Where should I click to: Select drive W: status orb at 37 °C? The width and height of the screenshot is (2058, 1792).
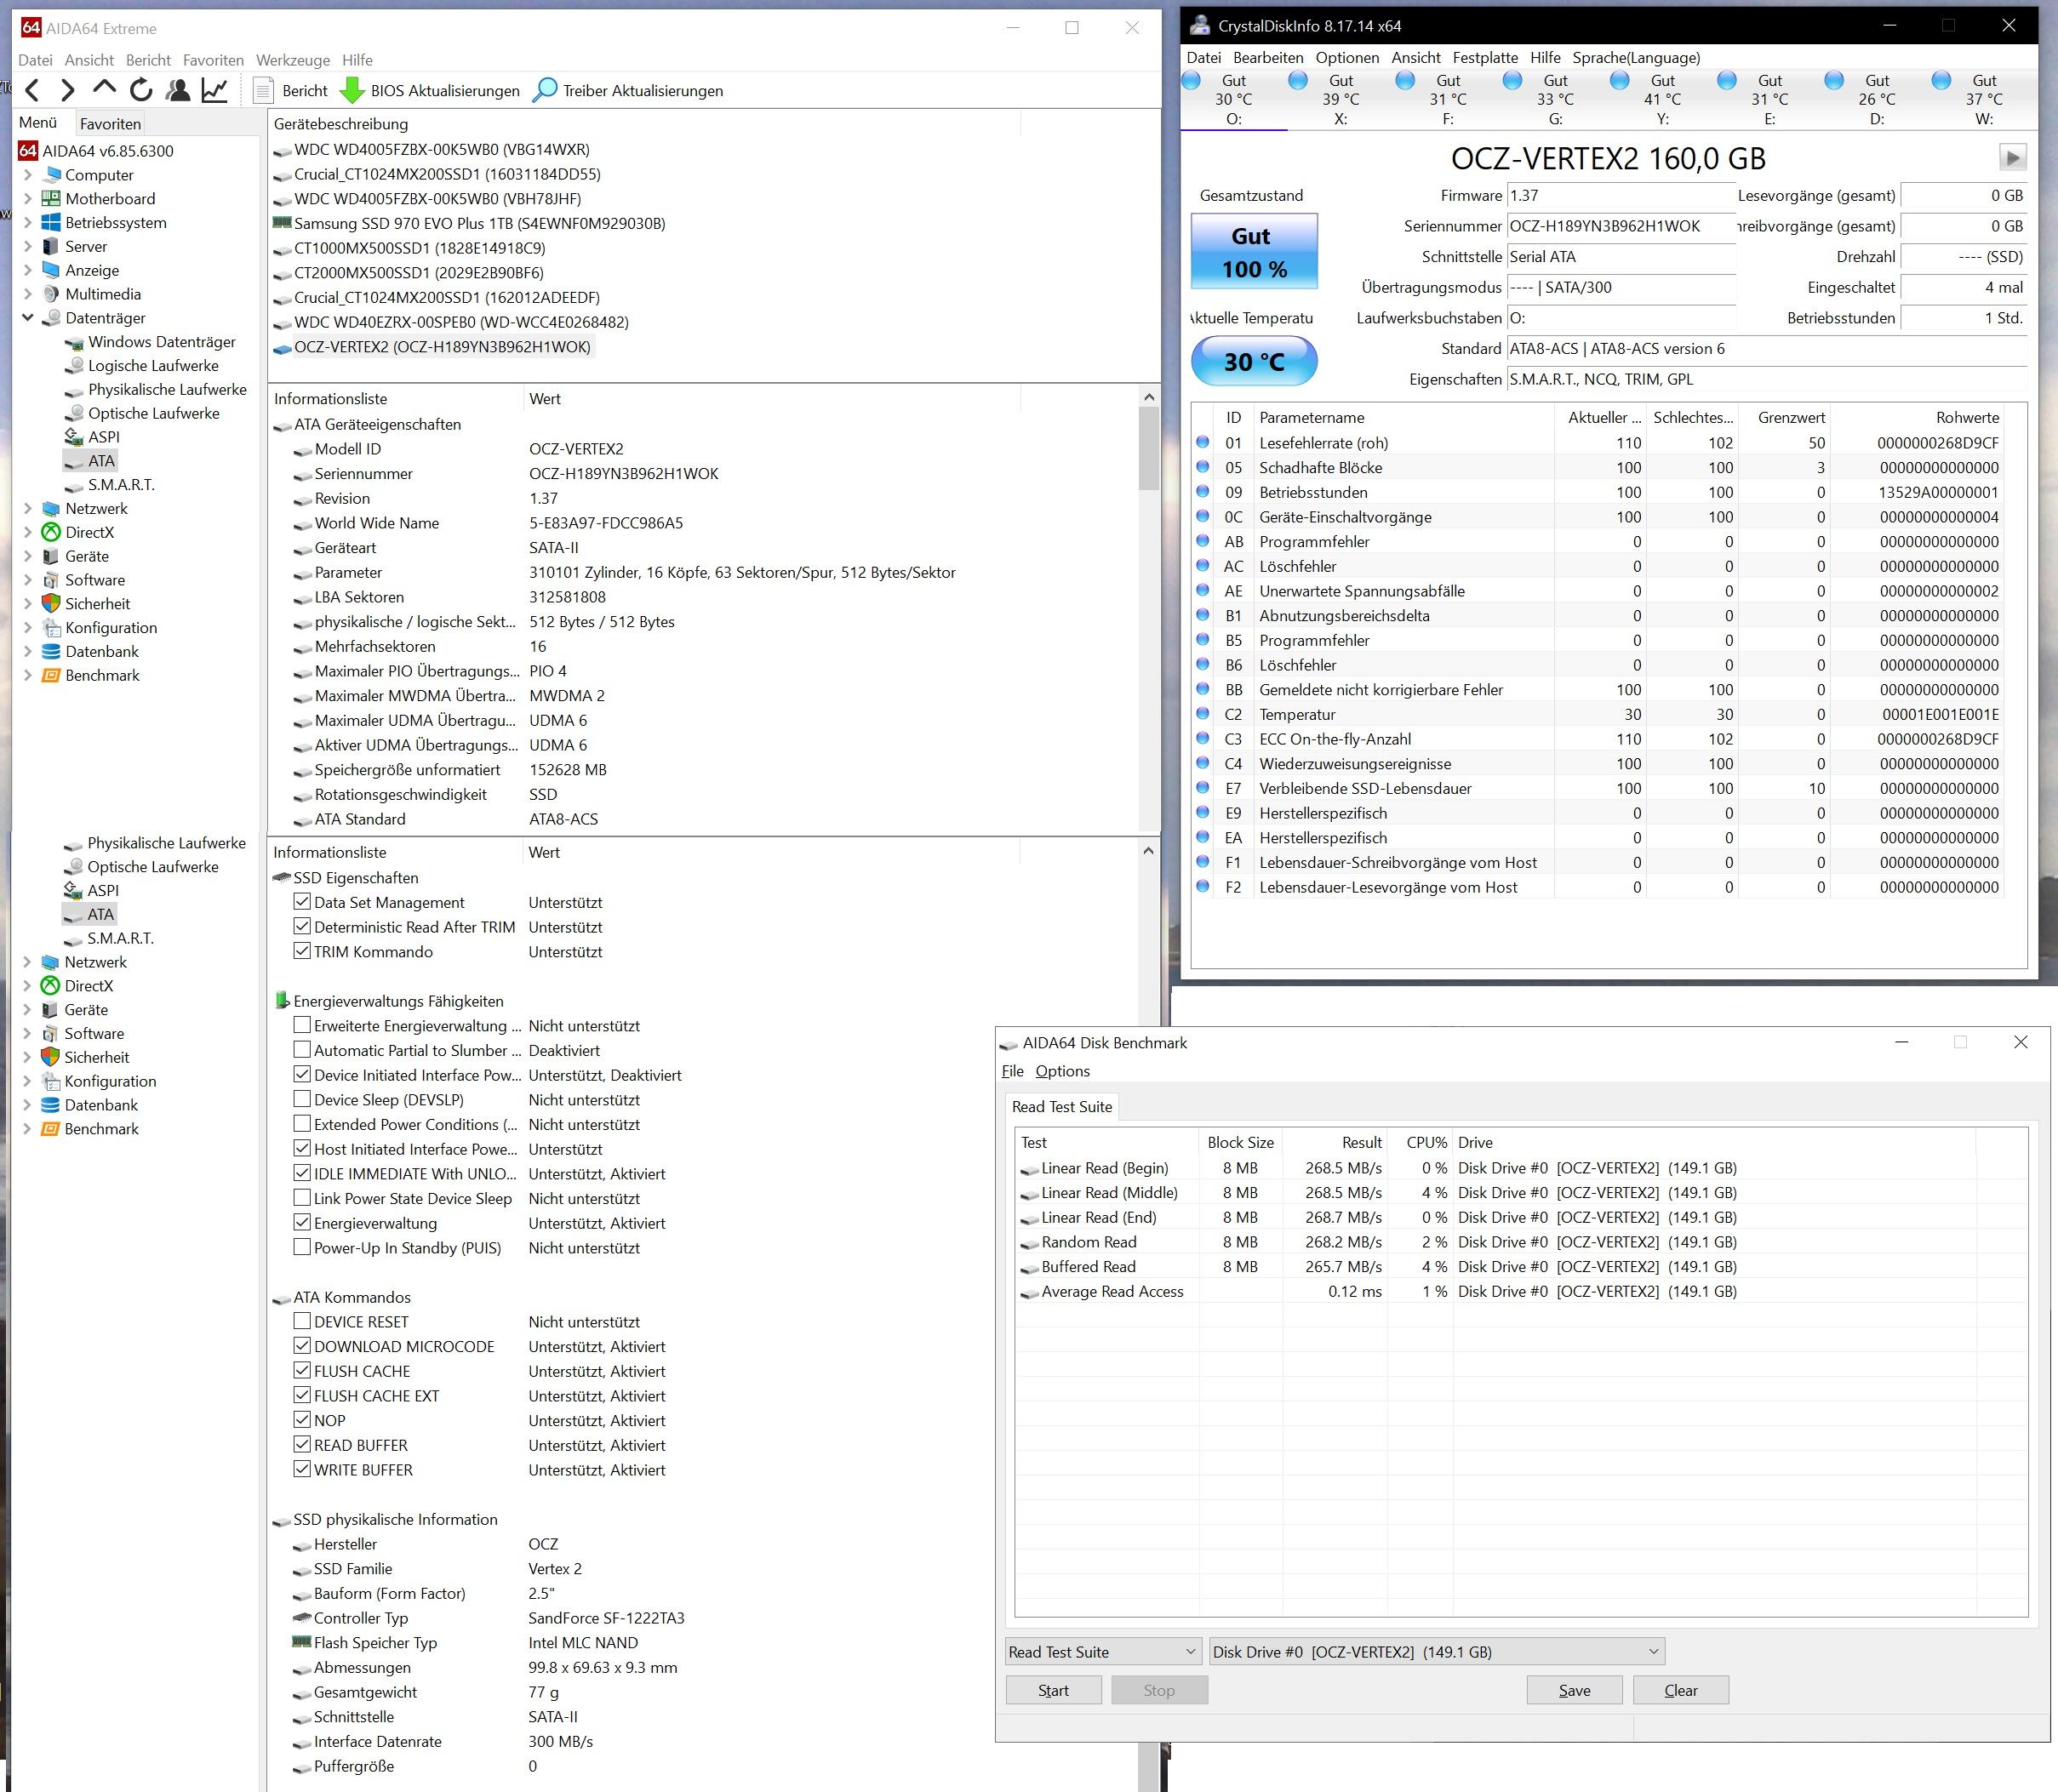coord(1941,81)
